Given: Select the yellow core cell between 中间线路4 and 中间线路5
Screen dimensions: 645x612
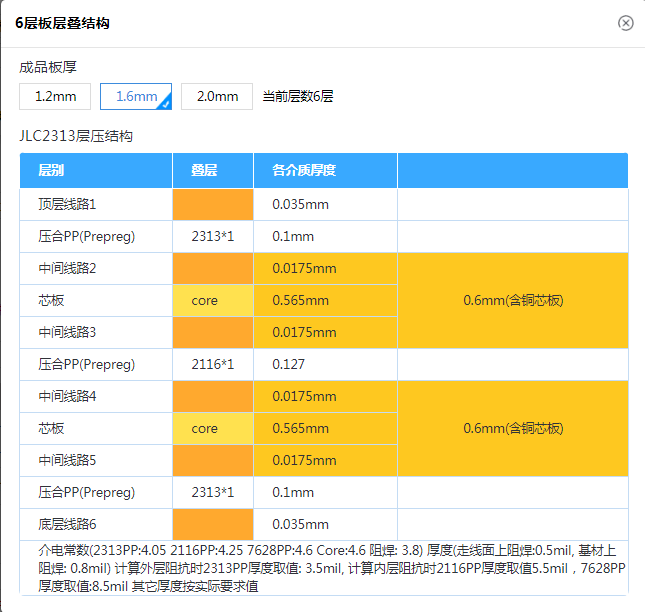Looking at the screenshot, I should (x=213, y=428).
